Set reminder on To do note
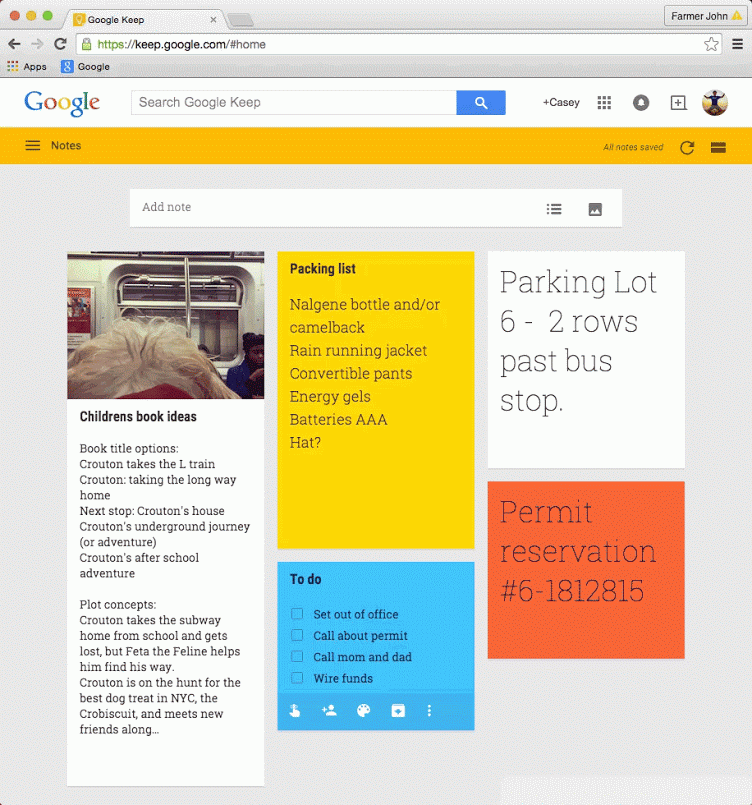 pos(295,711)
